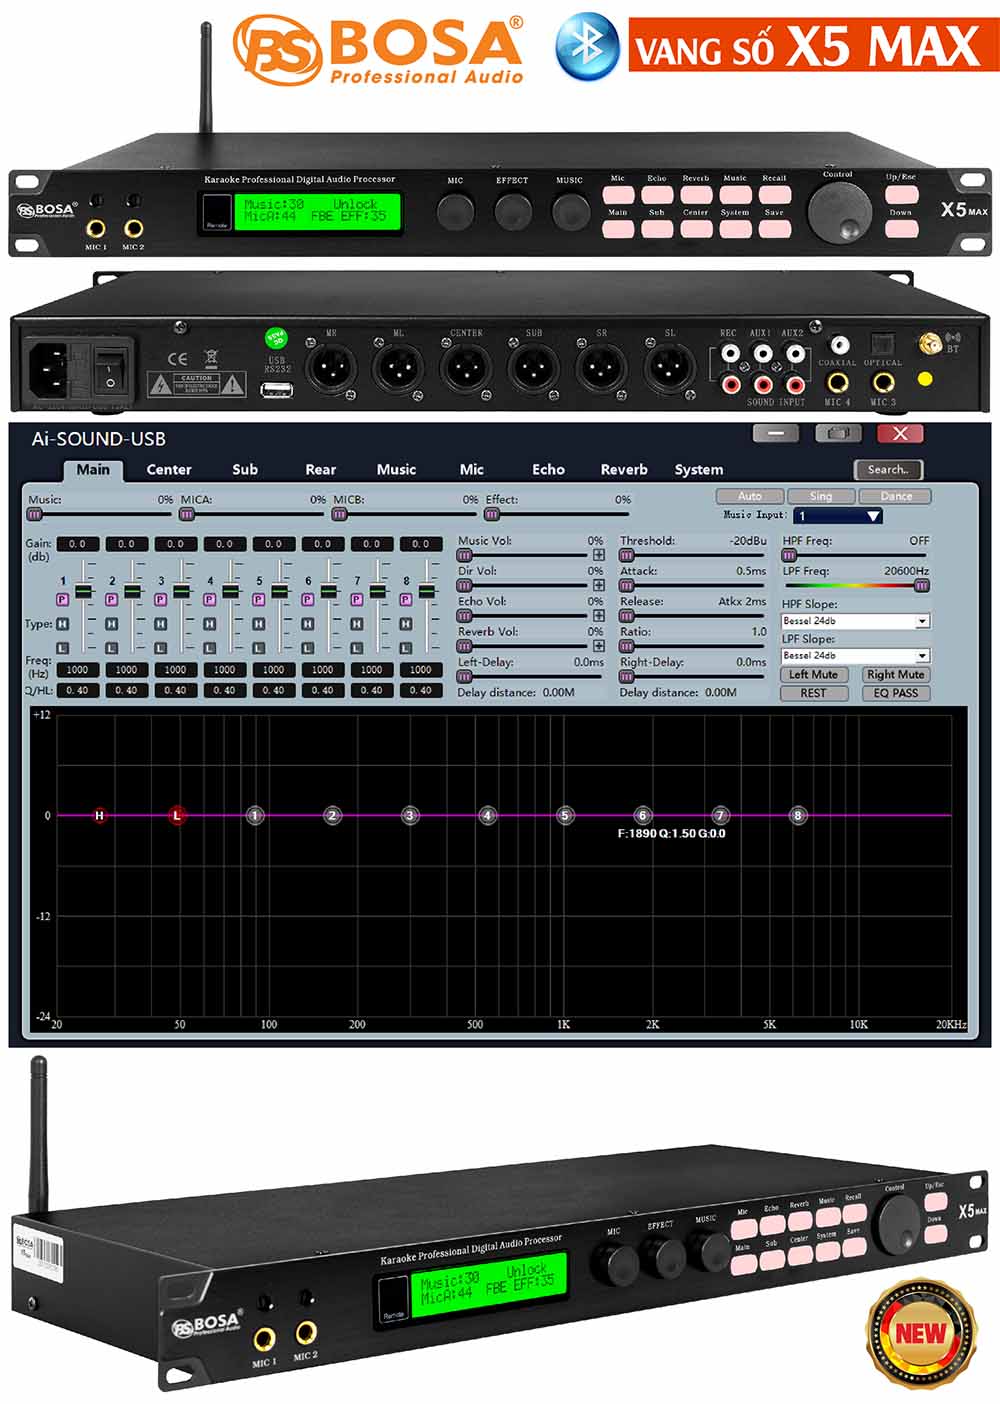The image size is (1000, 1404).
Task: Select the H high-pass node on EQ graph
Action: (x=99, y=816)
